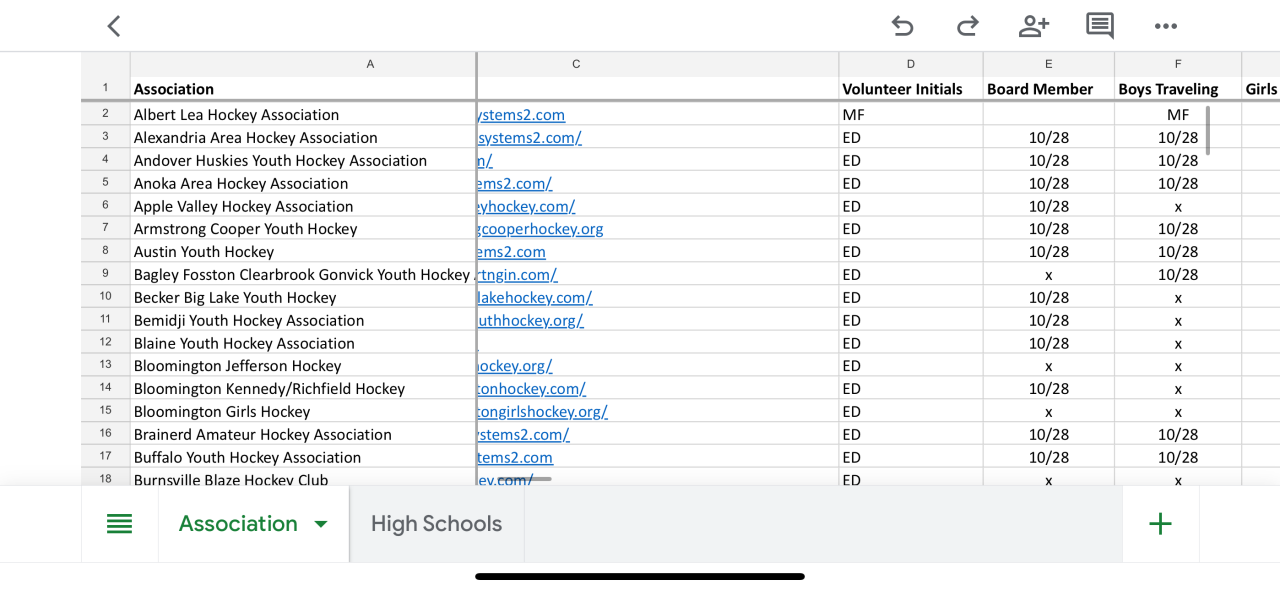Select the Bemidji Youth Hockey Association cell
This screenshot has height=591, width=1280.
click(x=249, y=321)
